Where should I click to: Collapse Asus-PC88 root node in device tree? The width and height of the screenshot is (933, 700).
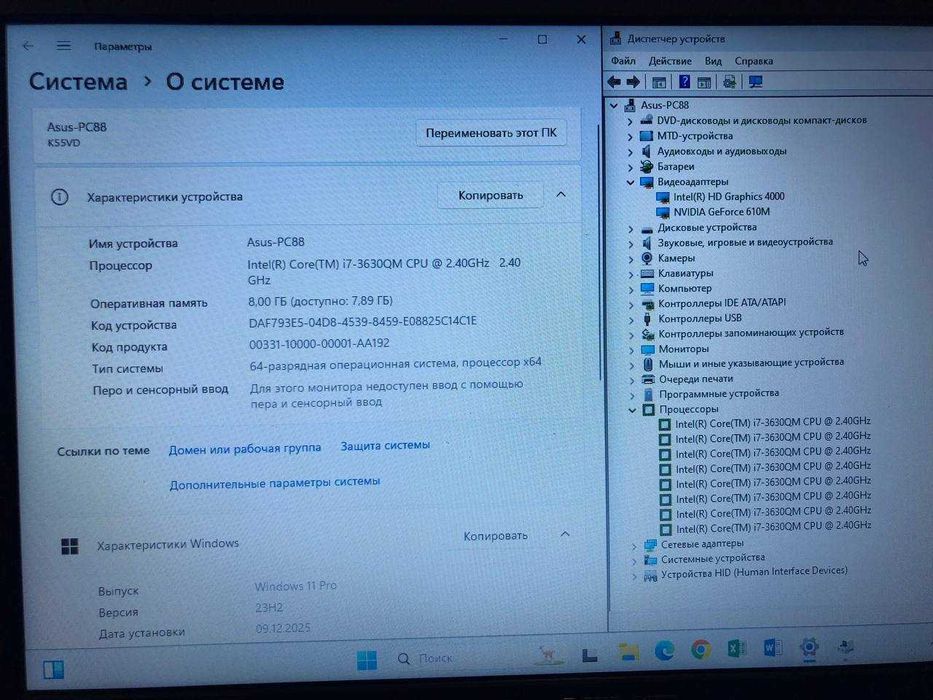click(x=614, y=105)
